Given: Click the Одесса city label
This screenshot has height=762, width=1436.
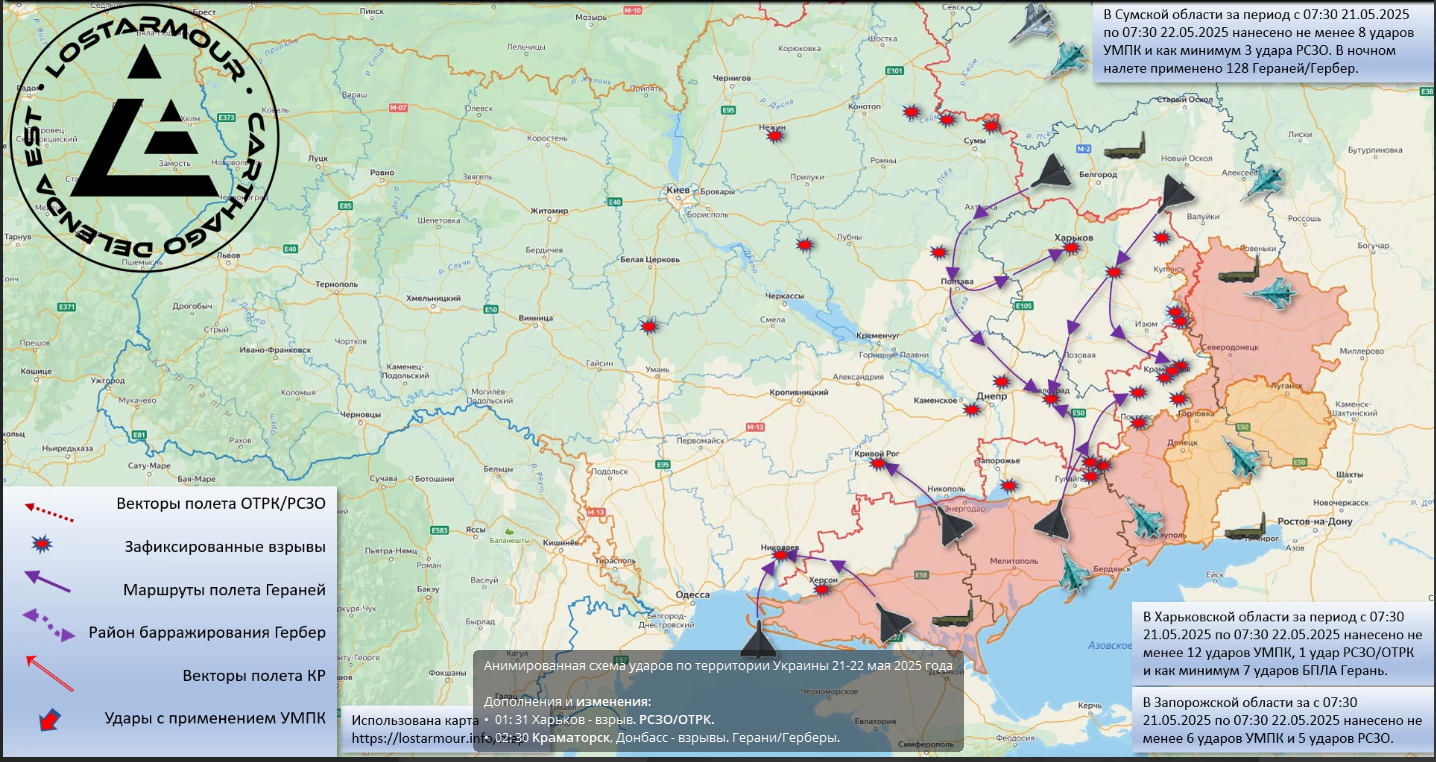Looking at the screenshot, I should [692, 594].
